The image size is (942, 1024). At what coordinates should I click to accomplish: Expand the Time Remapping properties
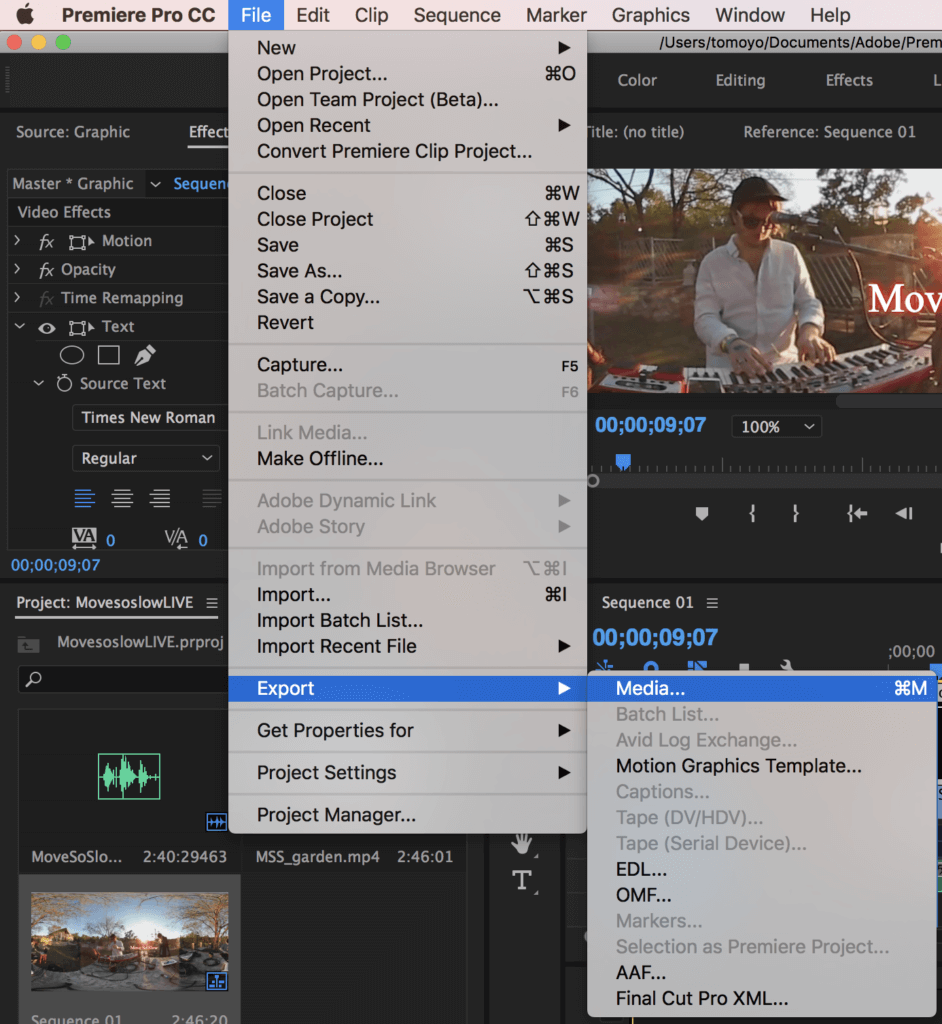(x=18, y=298)
